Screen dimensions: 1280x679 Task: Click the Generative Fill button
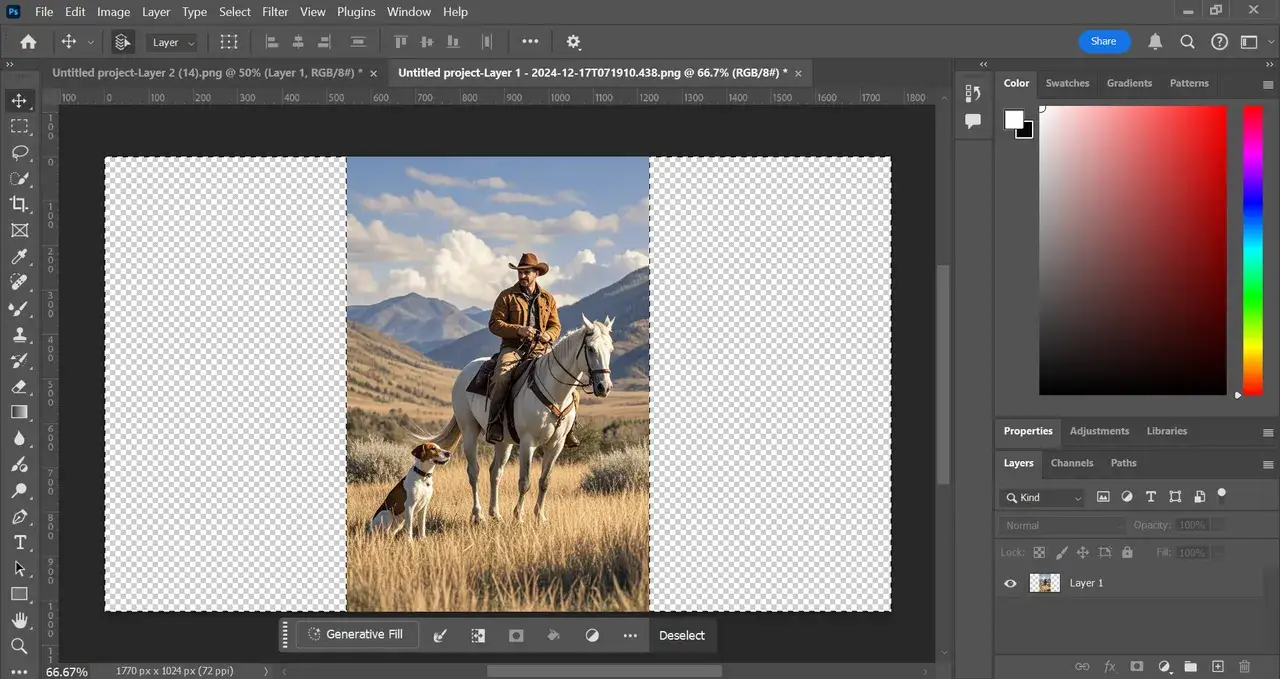tap(356, 635)
